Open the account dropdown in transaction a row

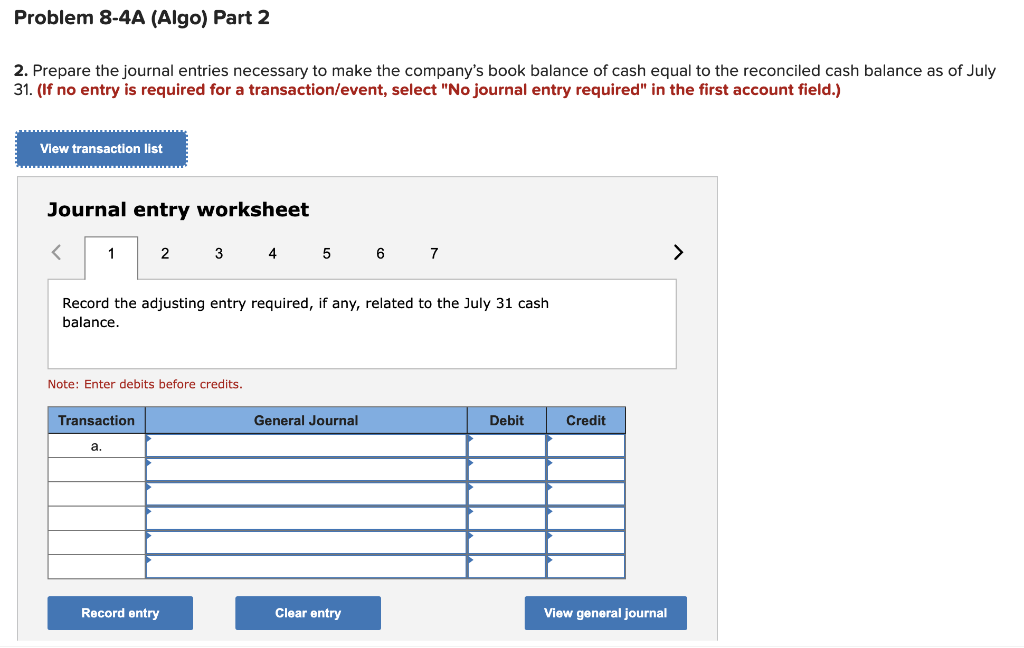pos(305,444)
